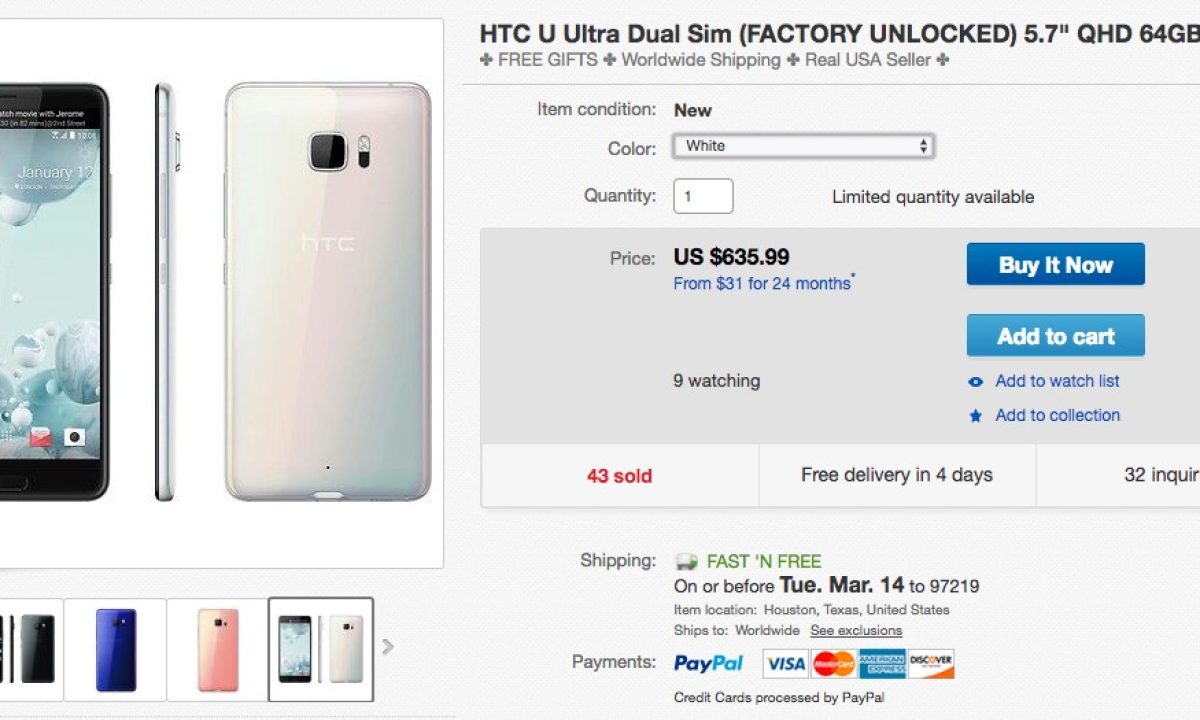Show next thumbnails with the right chevron
The image size is (1200, 720).
click(x=388, y=647)
